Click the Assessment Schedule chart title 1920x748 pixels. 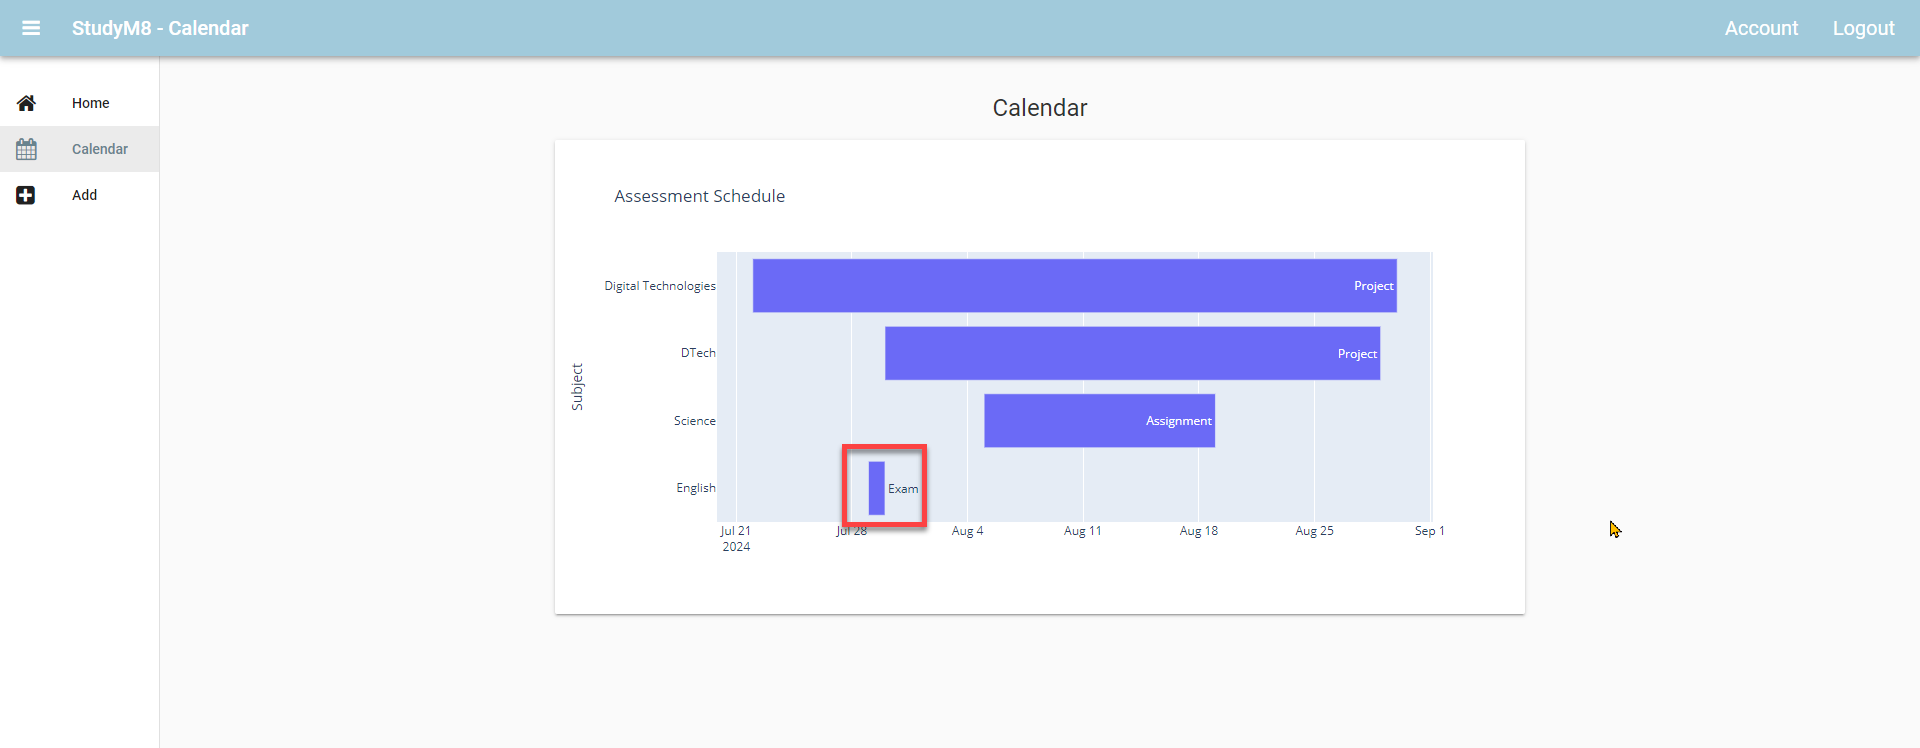700,196
